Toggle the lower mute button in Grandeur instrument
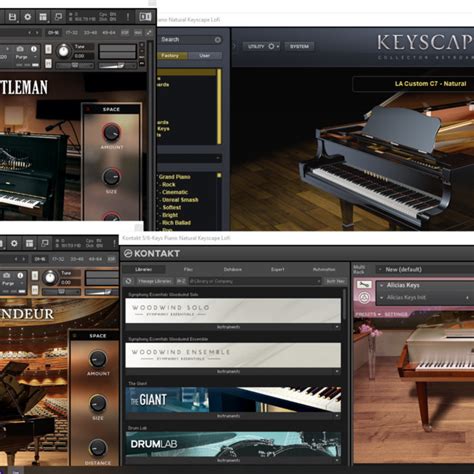Viewport: 474px width, 474px height. tap(35, 290)
